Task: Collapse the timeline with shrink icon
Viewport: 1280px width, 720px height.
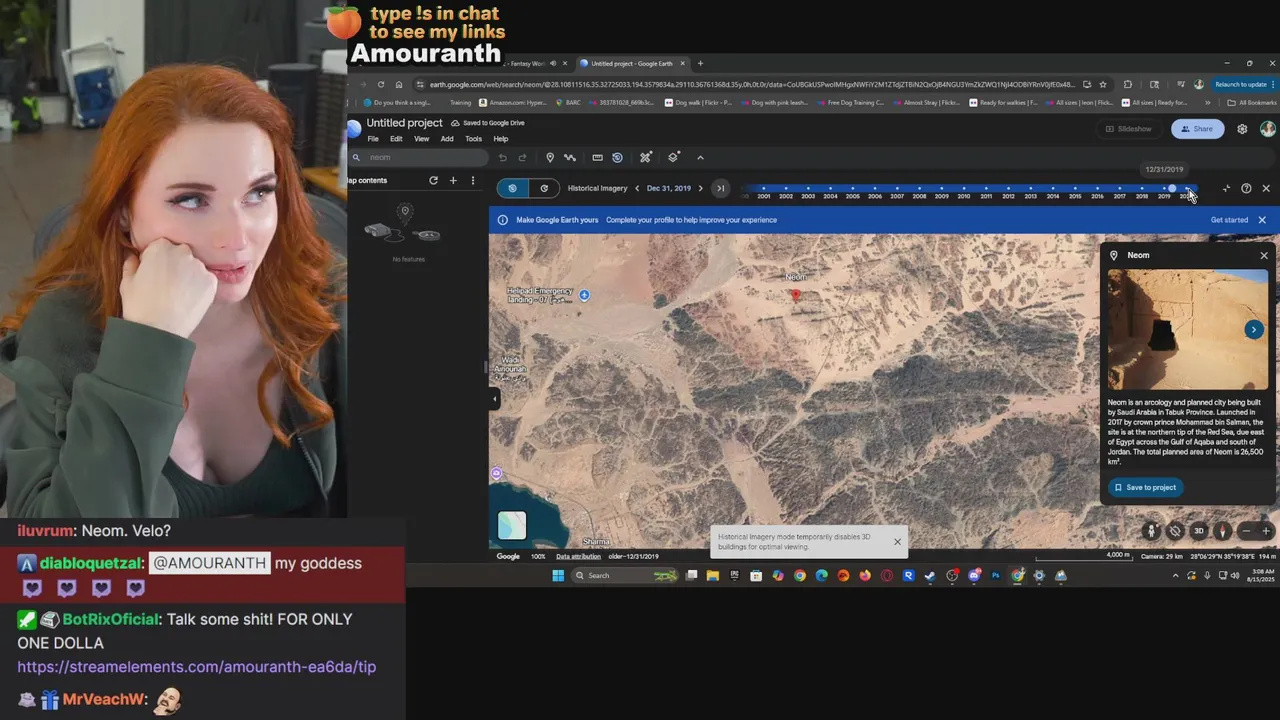Action: point(1226,188)
